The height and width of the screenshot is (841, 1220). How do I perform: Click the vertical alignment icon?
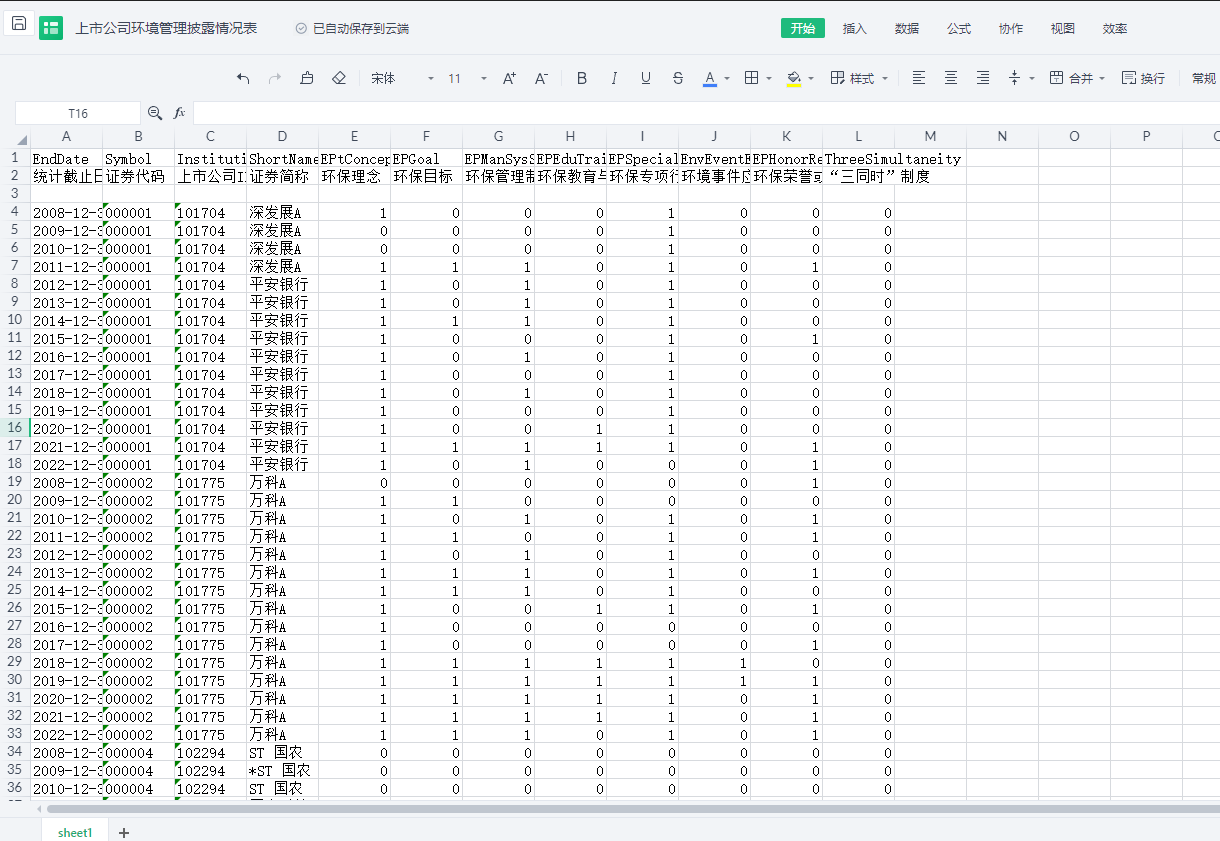point(1015,78)
